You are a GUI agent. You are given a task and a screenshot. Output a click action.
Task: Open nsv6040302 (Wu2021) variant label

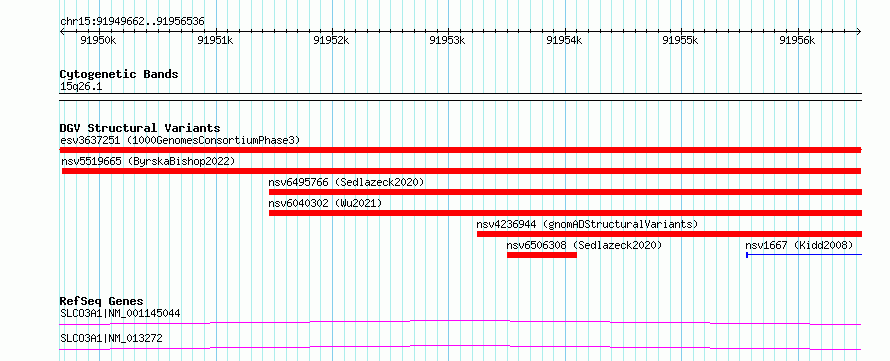(325, 203)
